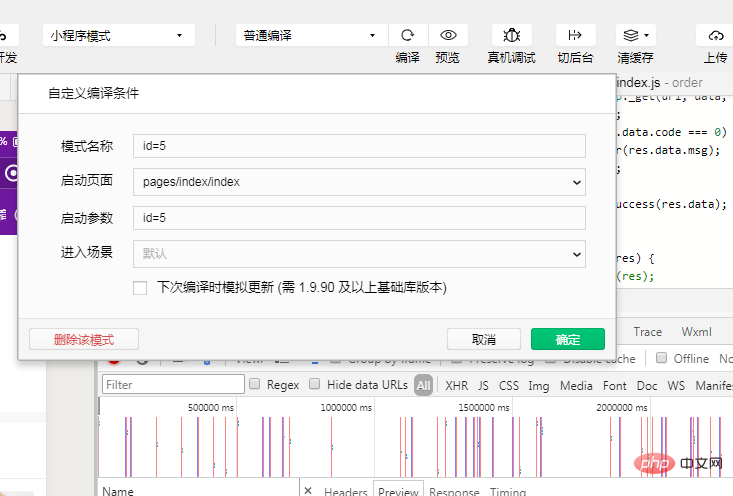Select the Response tab
Viewport: 733px width, 496px height.
pos(454,491)
